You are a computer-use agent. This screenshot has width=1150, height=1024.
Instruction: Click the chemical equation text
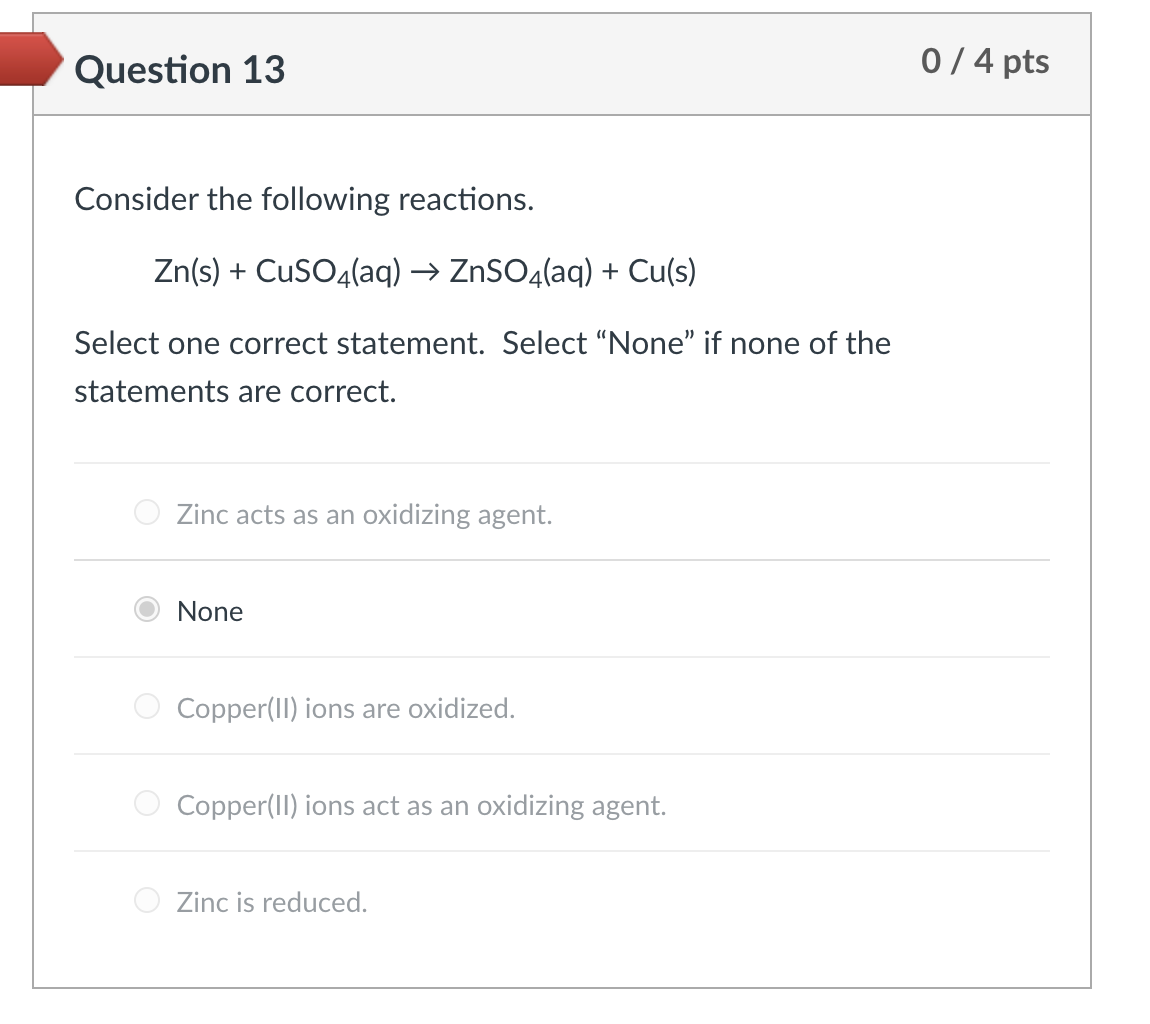pyautogui.click(x=424, y=270)
